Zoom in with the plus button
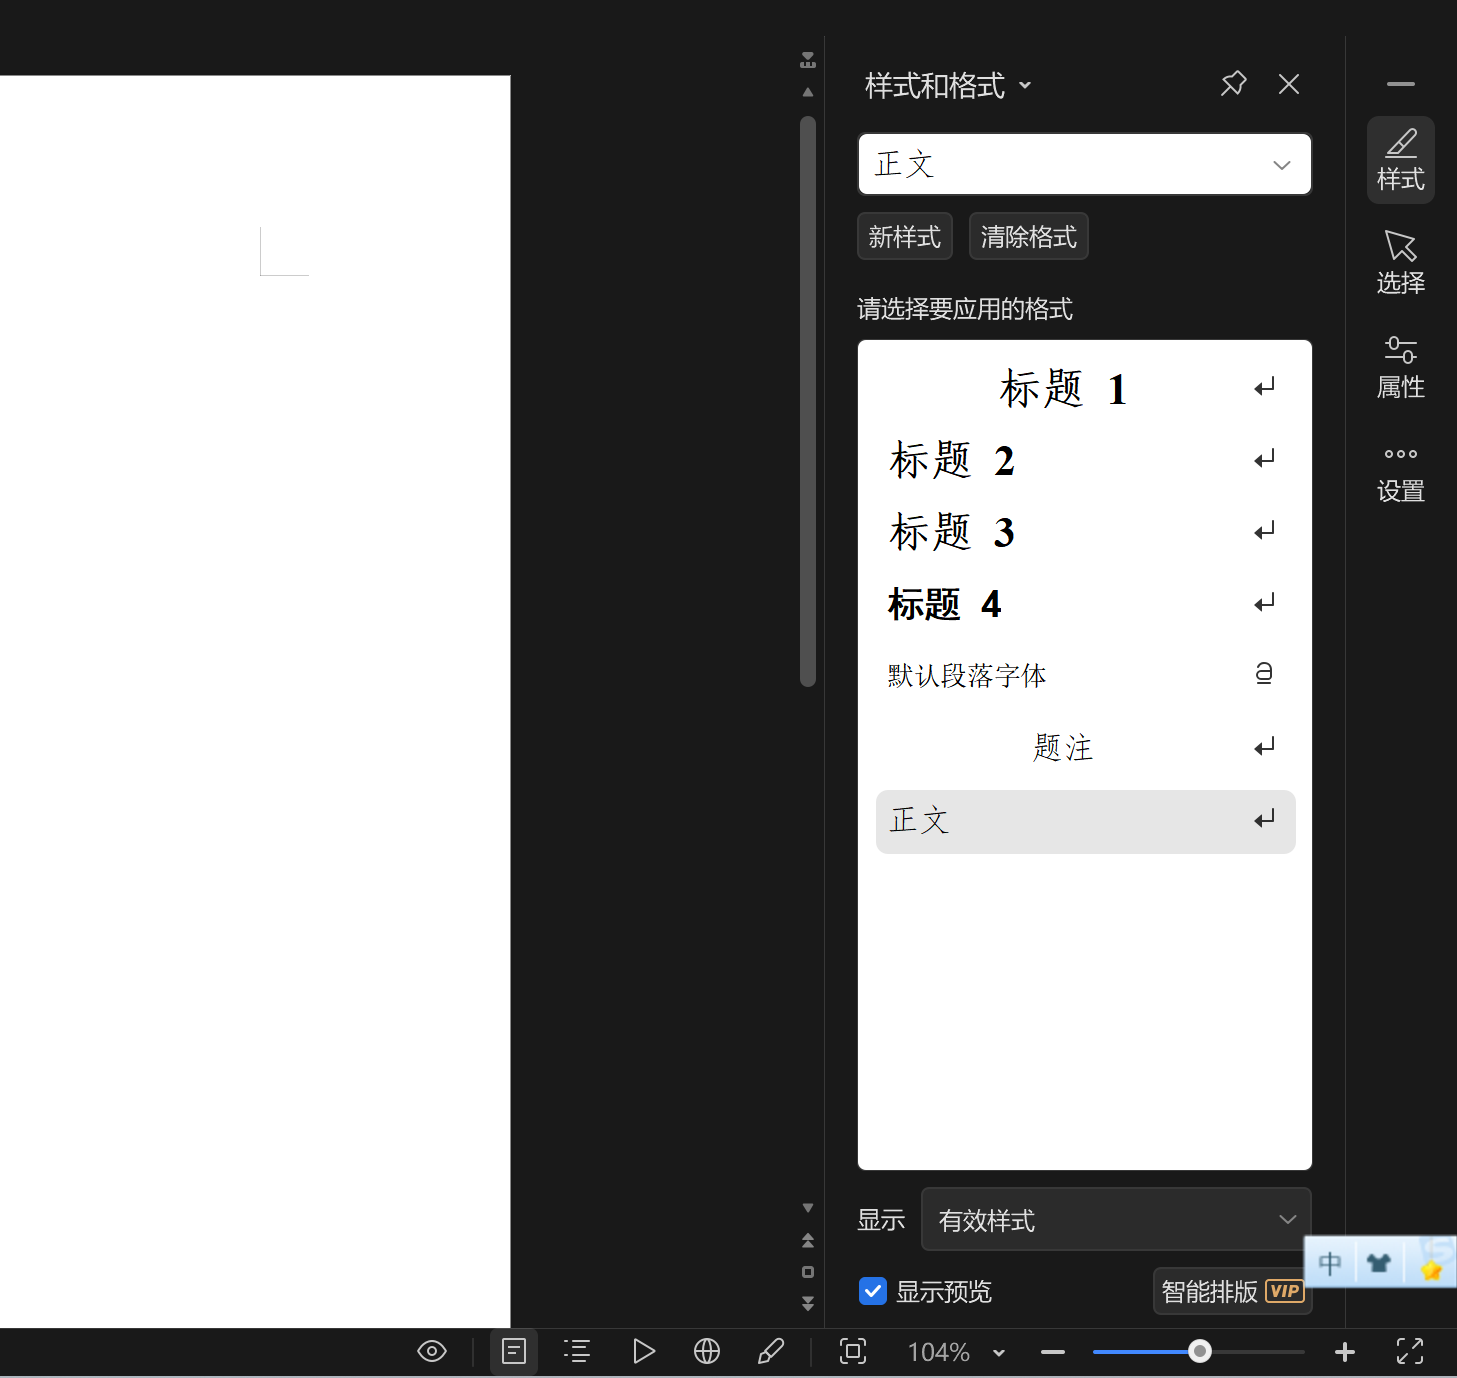 click(1345, 1352)
